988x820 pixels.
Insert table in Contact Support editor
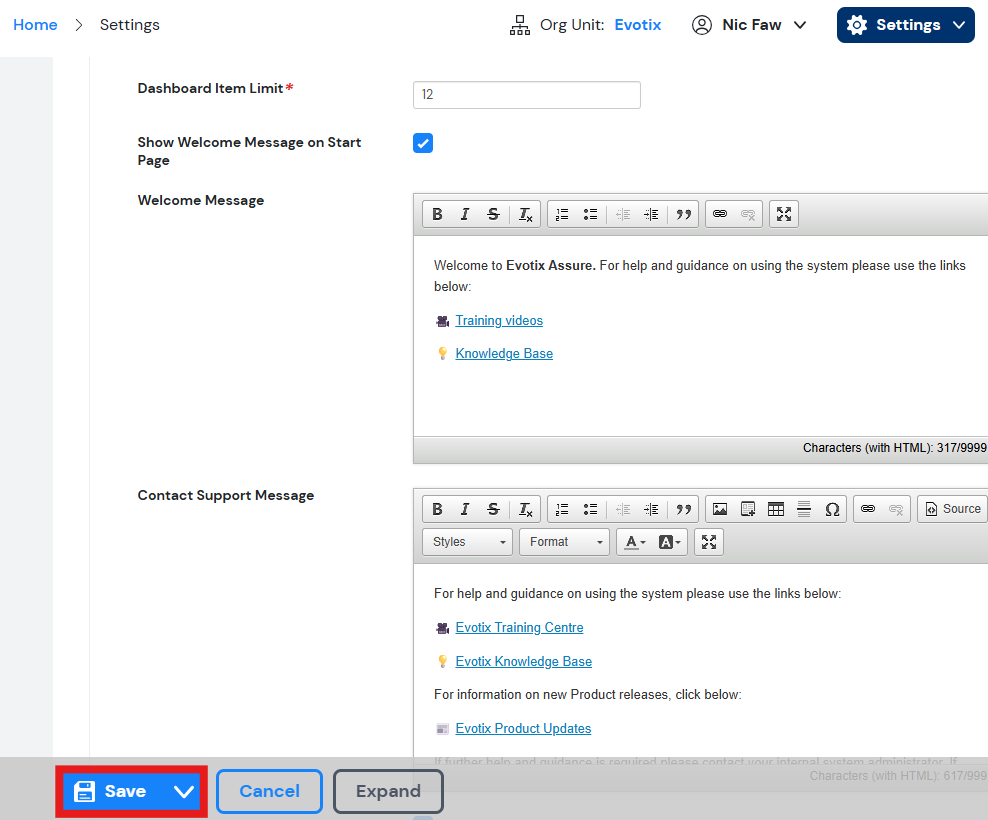point(776,509)
